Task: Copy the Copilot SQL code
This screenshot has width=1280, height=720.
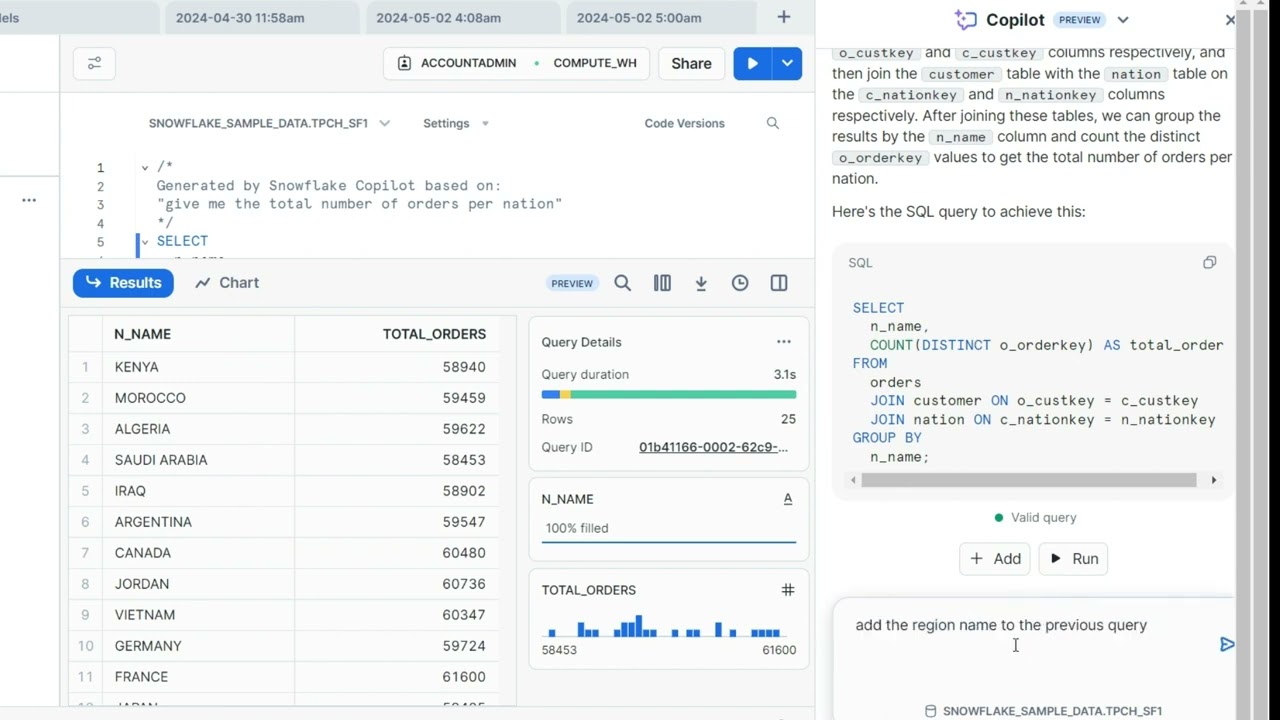Action: [1209, 262]
